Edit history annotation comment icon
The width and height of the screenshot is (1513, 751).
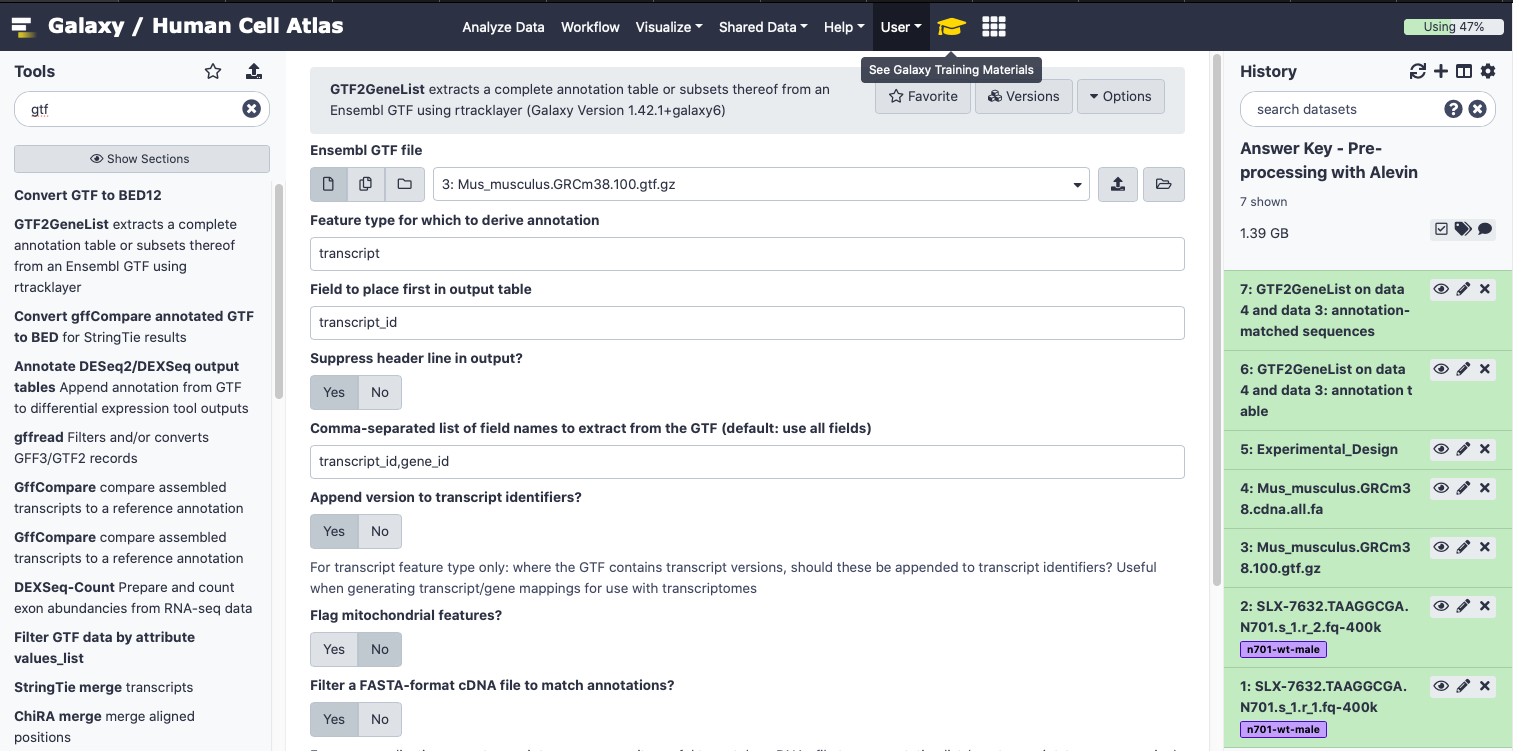click(x=1485, y=229)
